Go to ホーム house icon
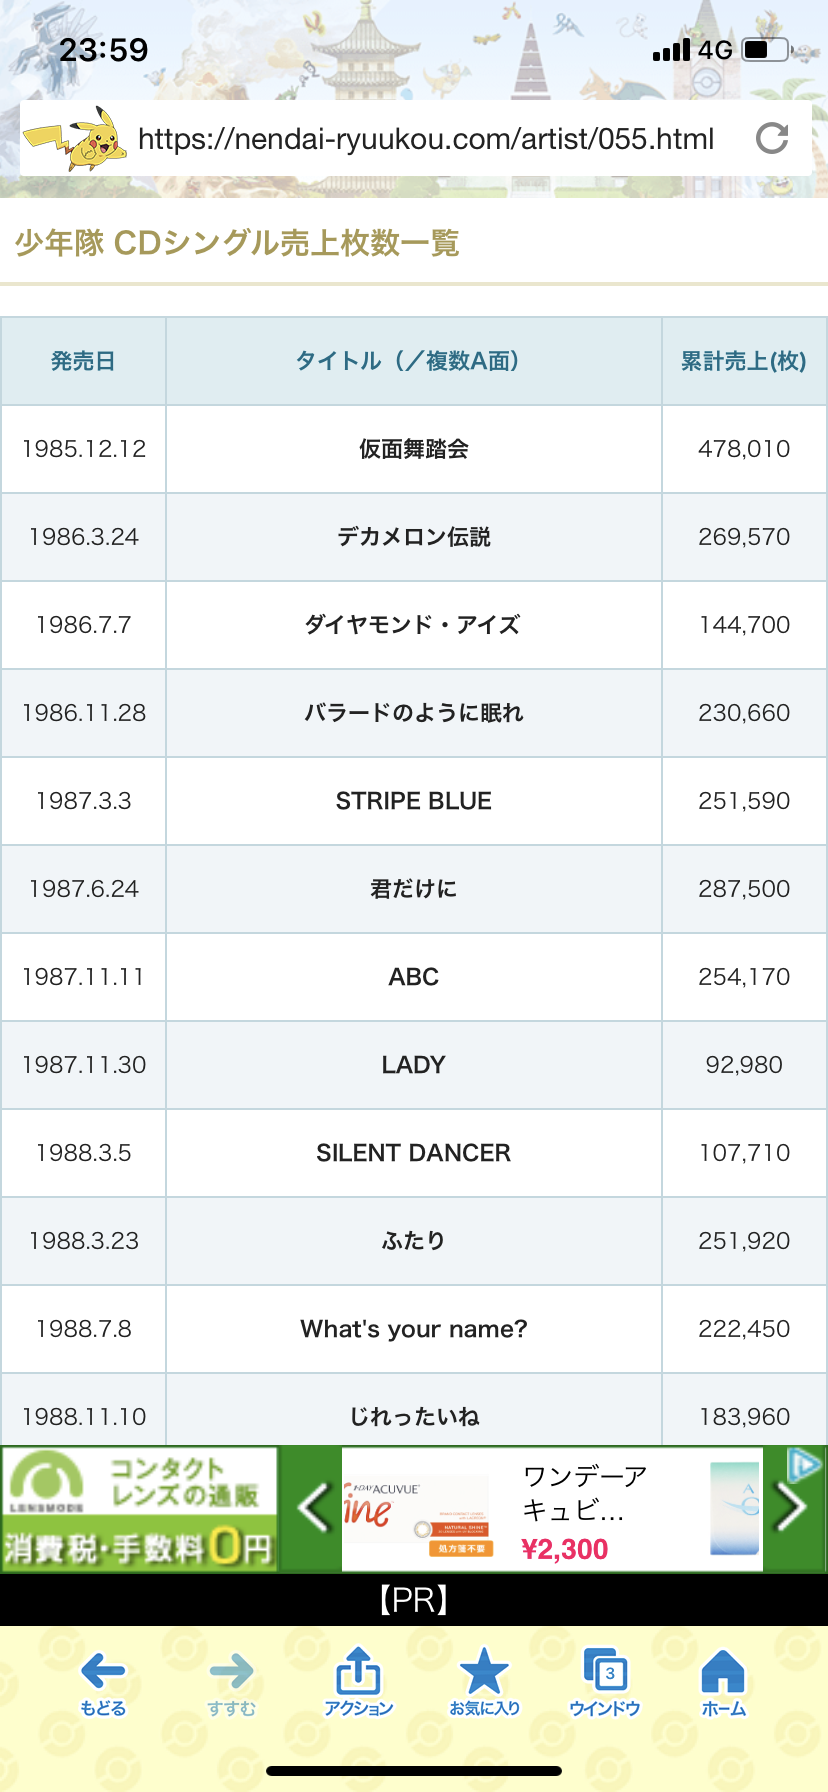The width and height of the screenshot is (828, 1792). 723,1684
